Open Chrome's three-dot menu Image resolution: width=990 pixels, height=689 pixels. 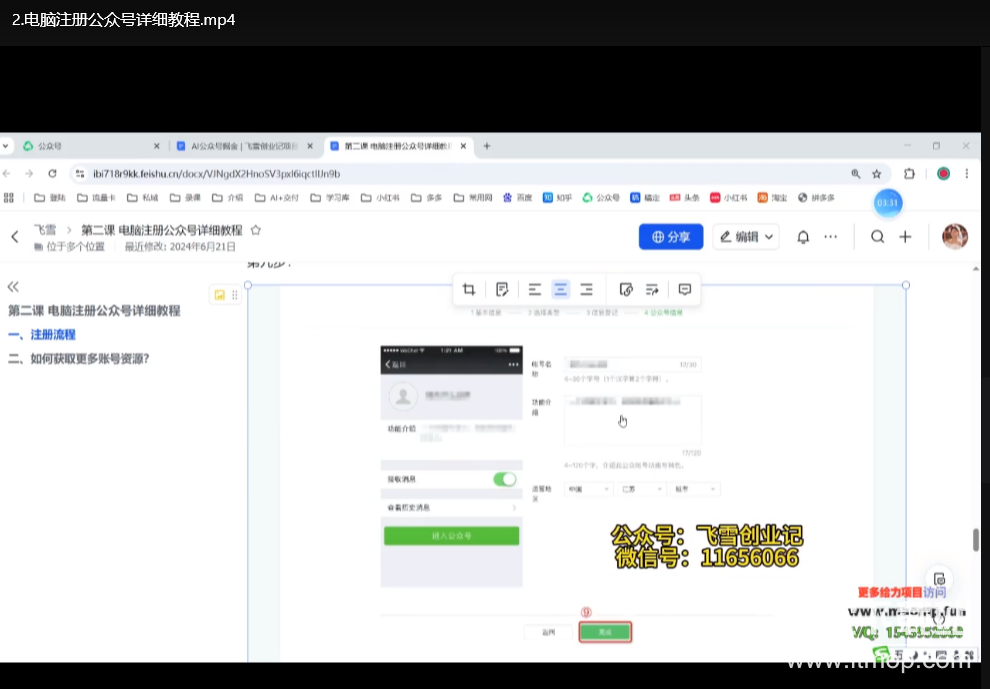[967, 174]
